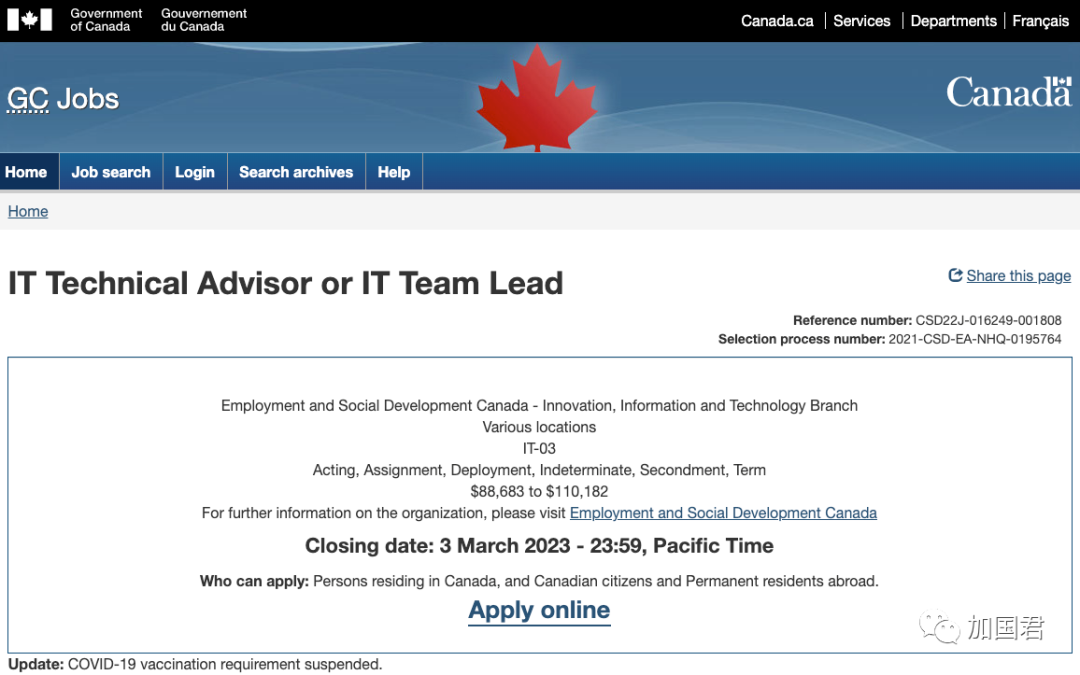Click the Apply online link
Viewport: 1080px width, 675px height.
539,610
